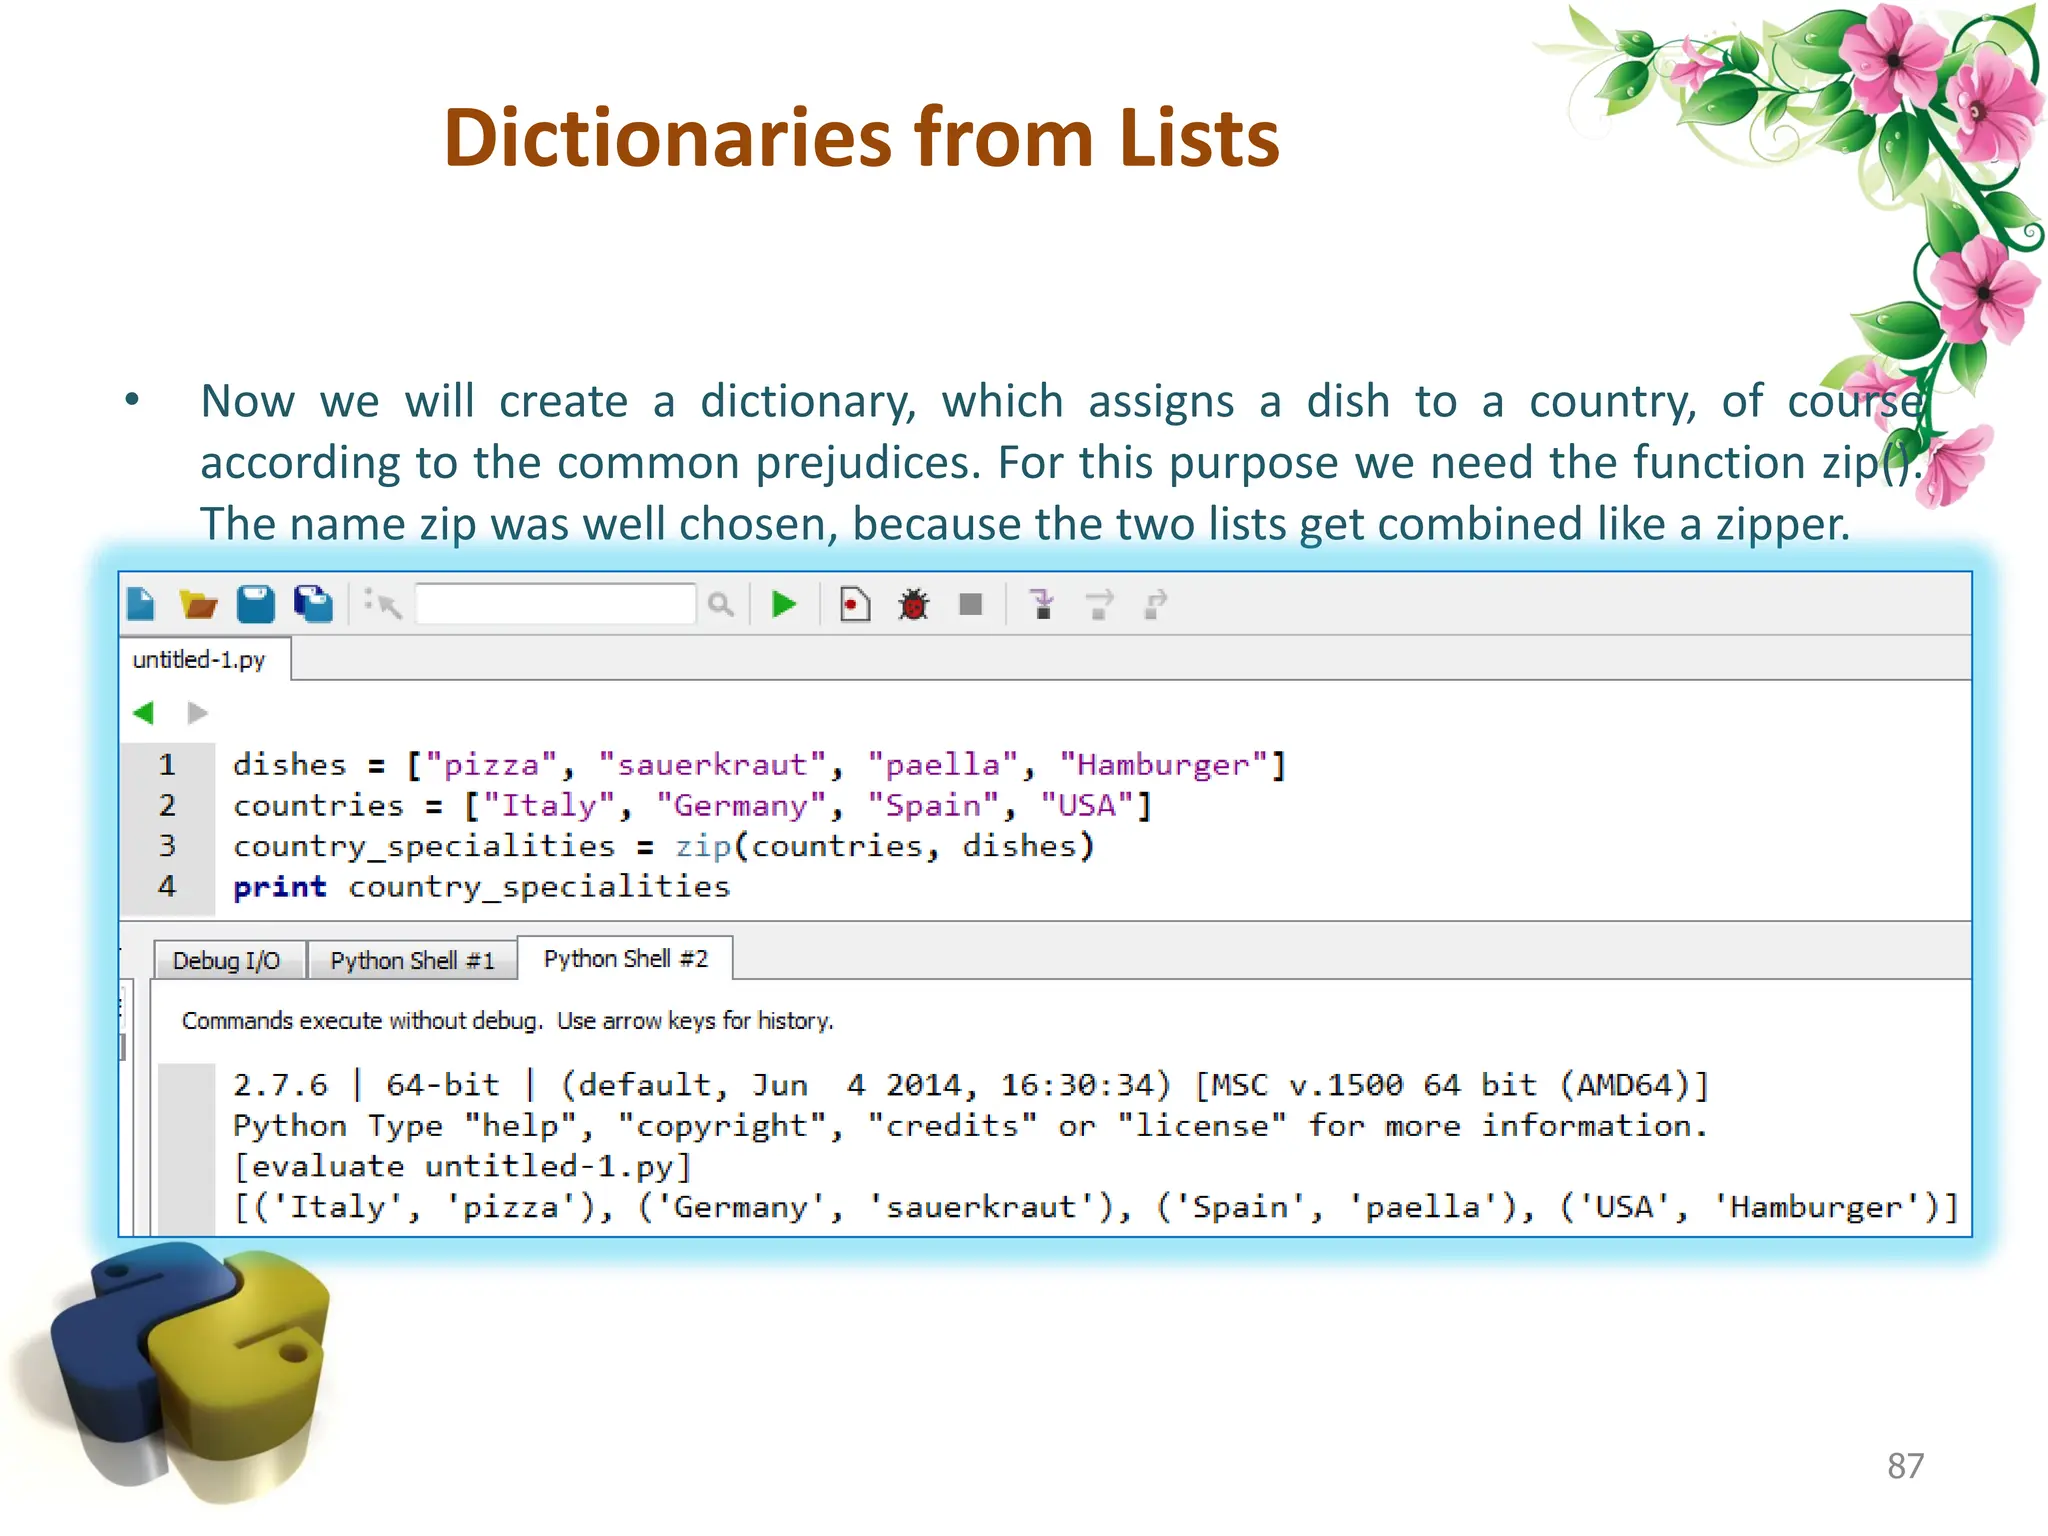
Task: Click the Save All icon
Action: (314, 604)
